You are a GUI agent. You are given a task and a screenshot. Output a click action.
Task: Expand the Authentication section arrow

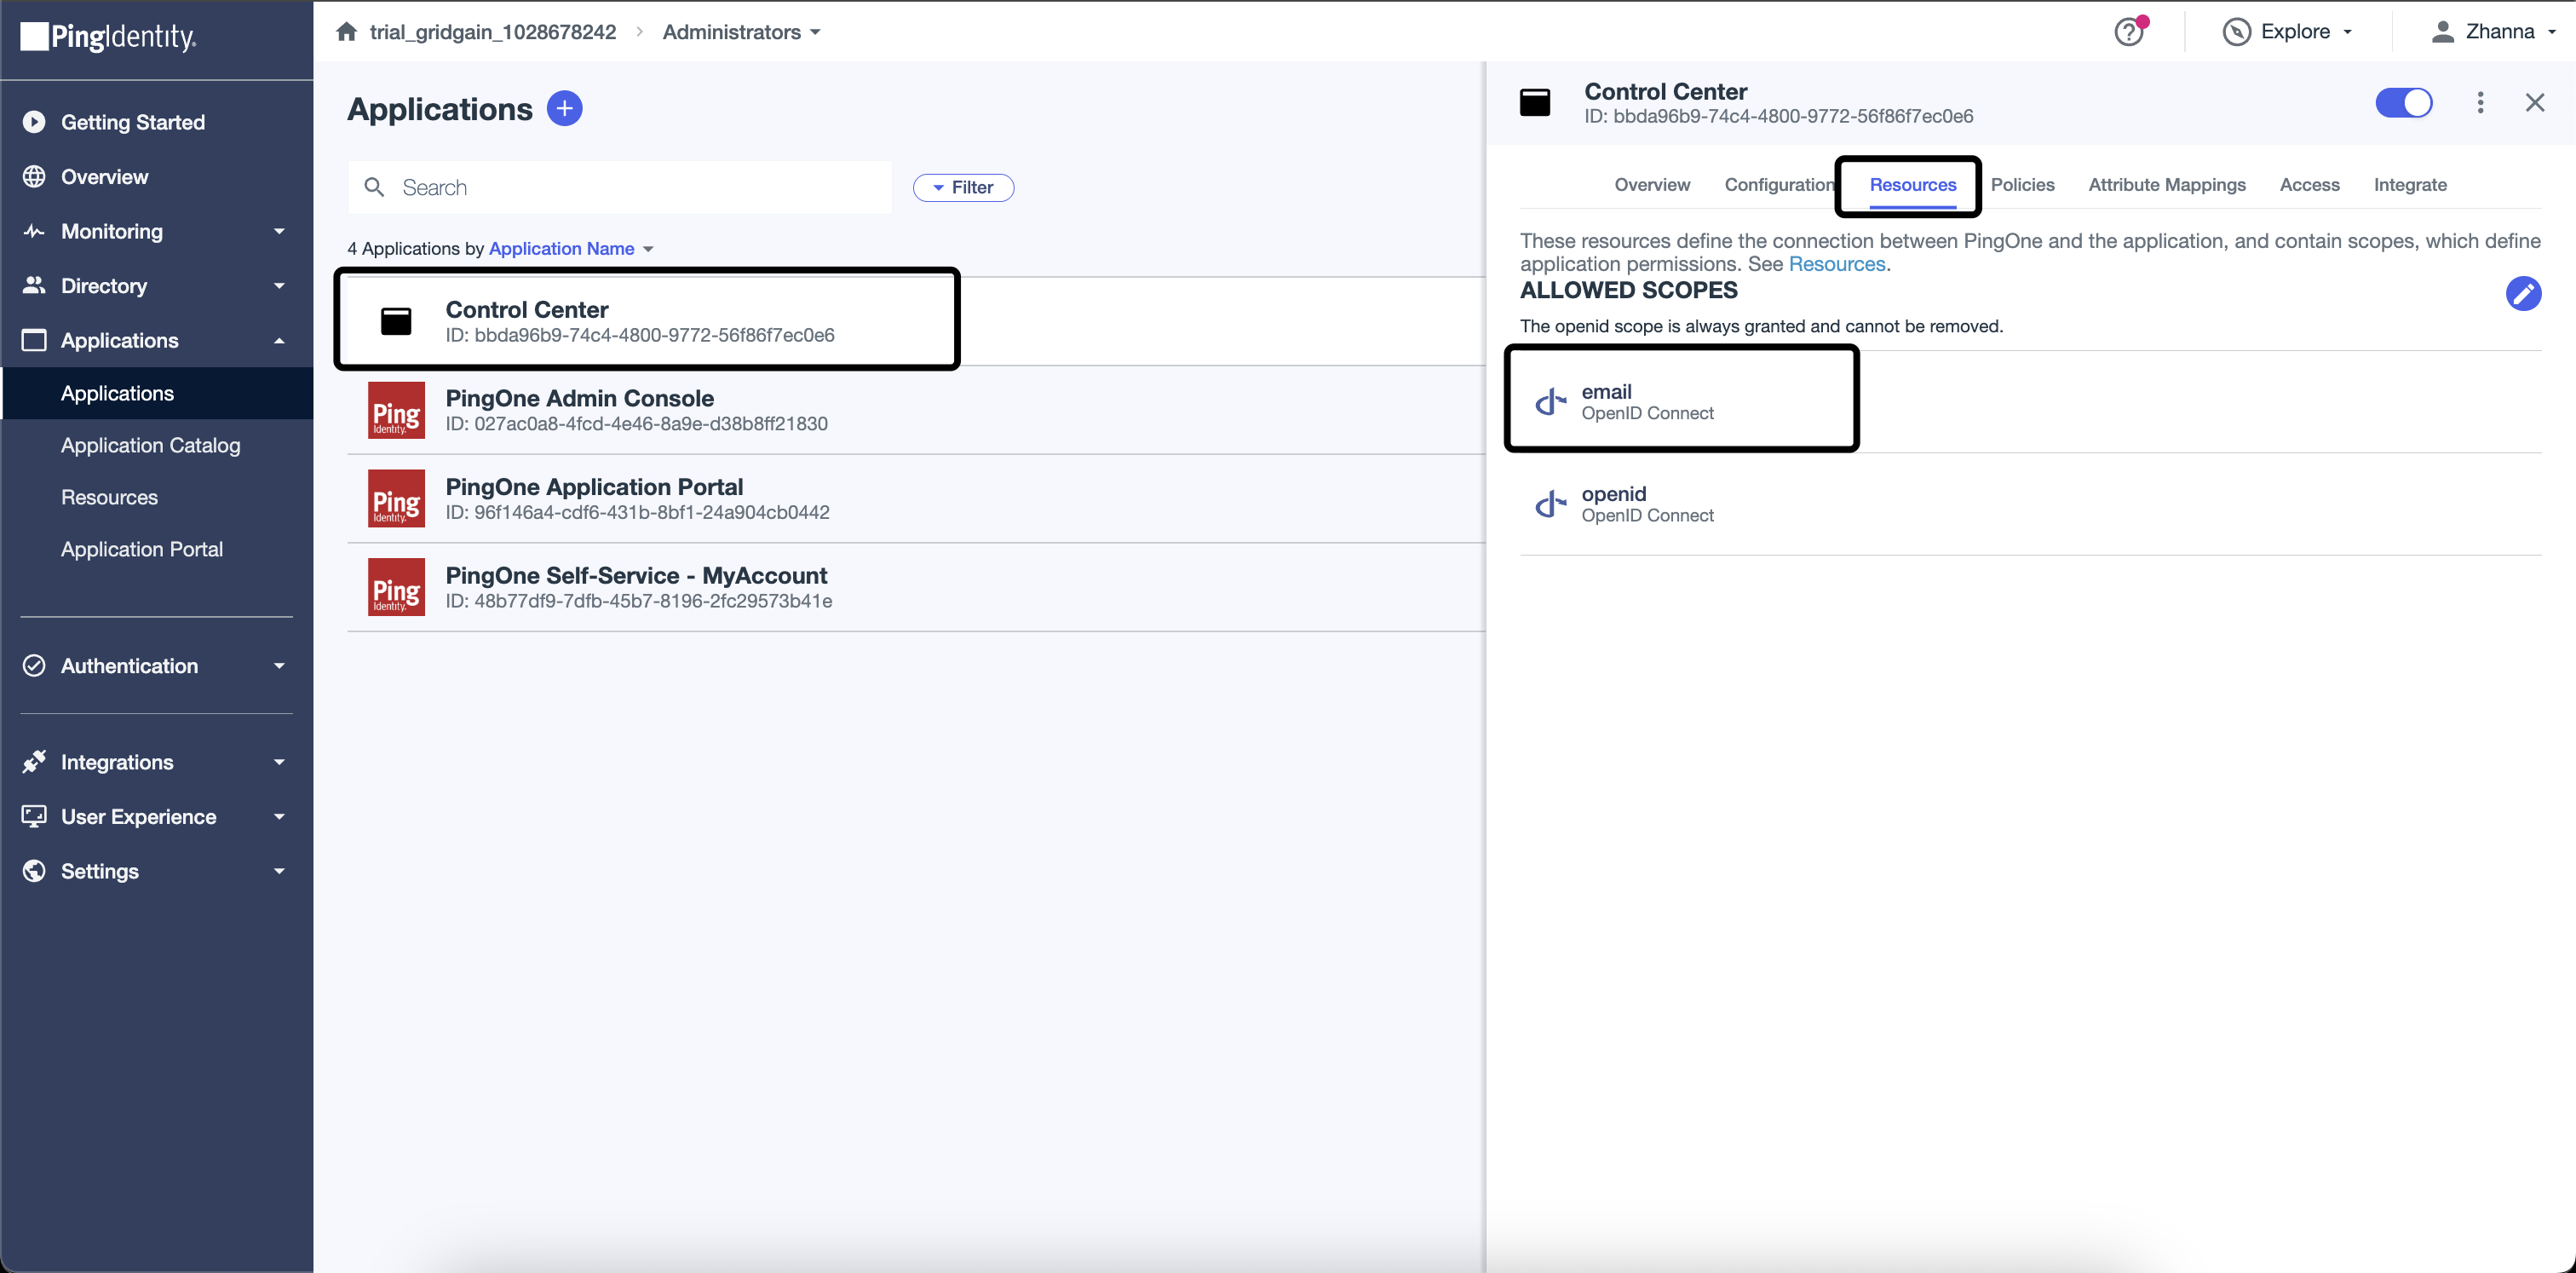(279, 666)
